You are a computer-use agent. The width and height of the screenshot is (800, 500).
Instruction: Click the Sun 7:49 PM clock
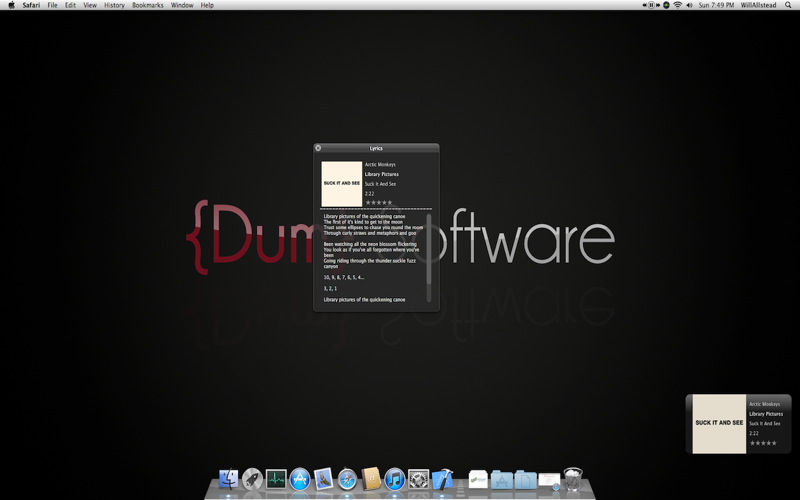point(716,5)
